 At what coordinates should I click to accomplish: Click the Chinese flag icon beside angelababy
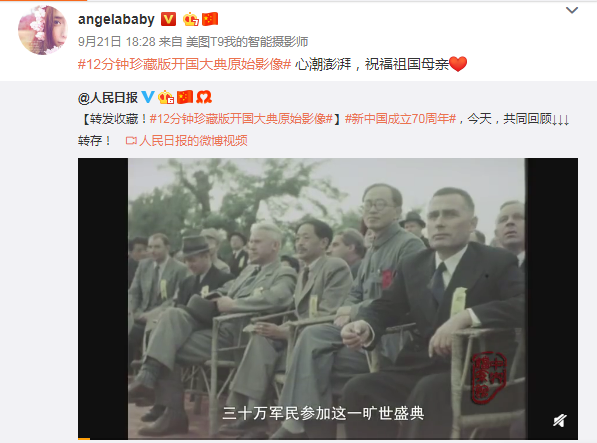210,19
